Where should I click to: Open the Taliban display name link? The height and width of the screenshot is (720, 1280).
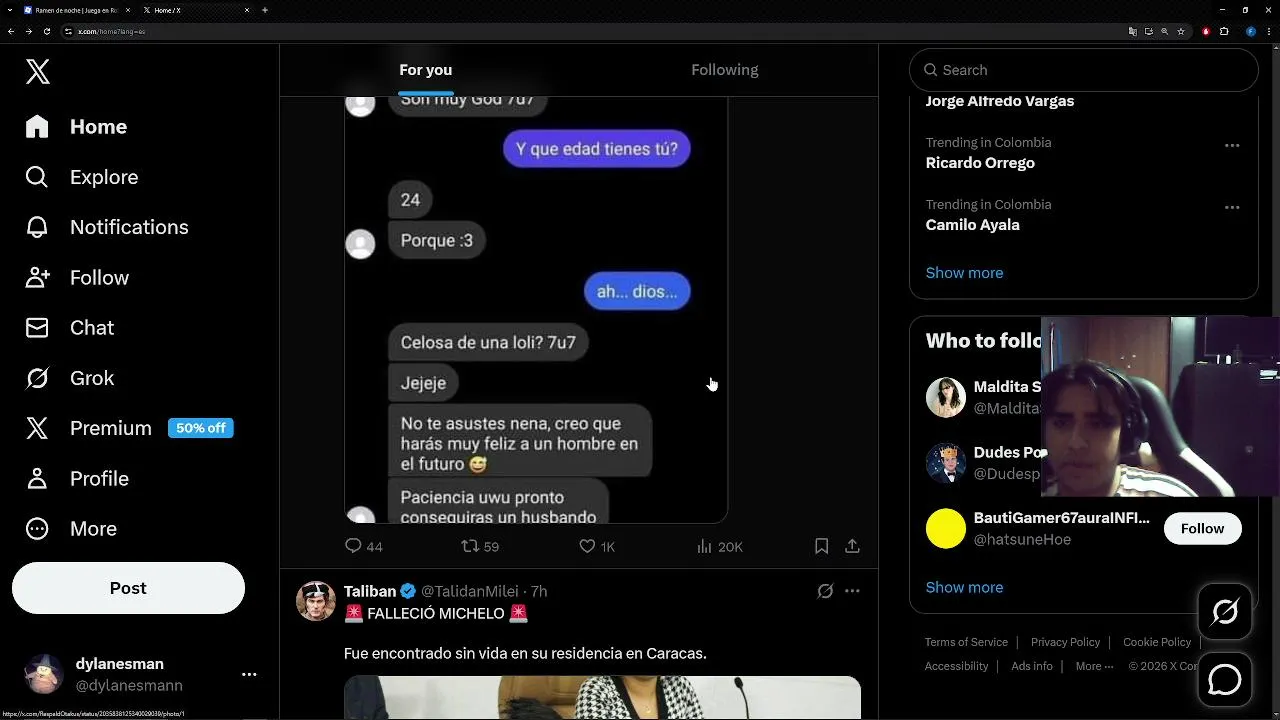[370, 591]
